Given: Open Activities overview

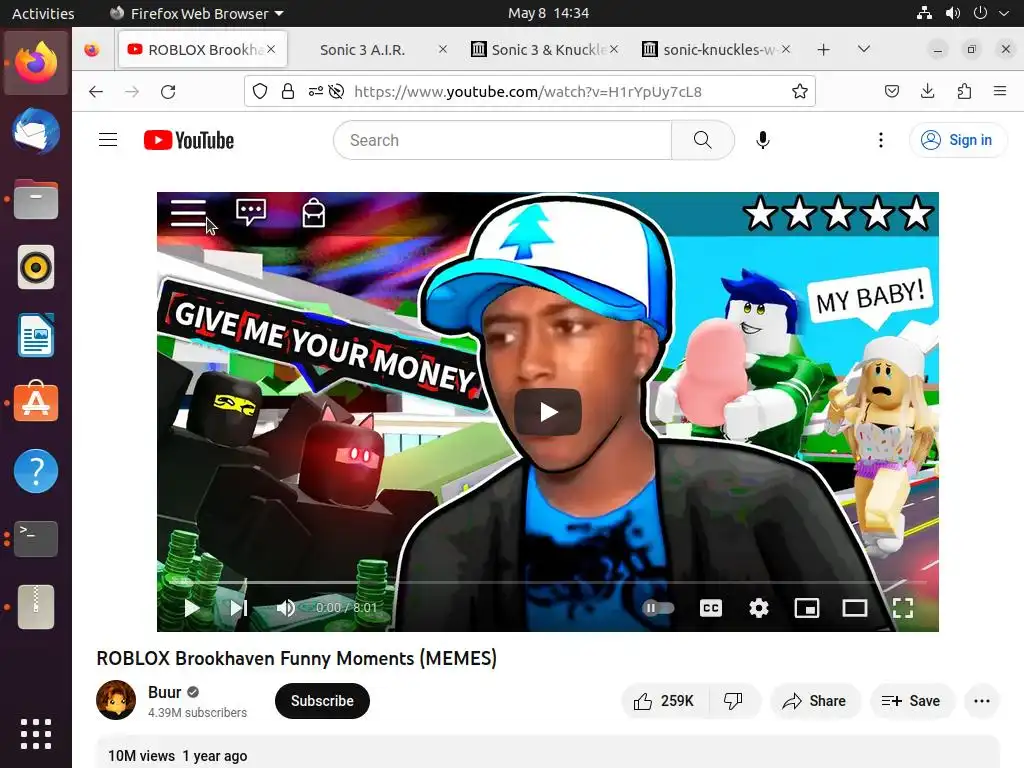Looking at the screenshot, I should pyautogui.click(x=43, y=13).
